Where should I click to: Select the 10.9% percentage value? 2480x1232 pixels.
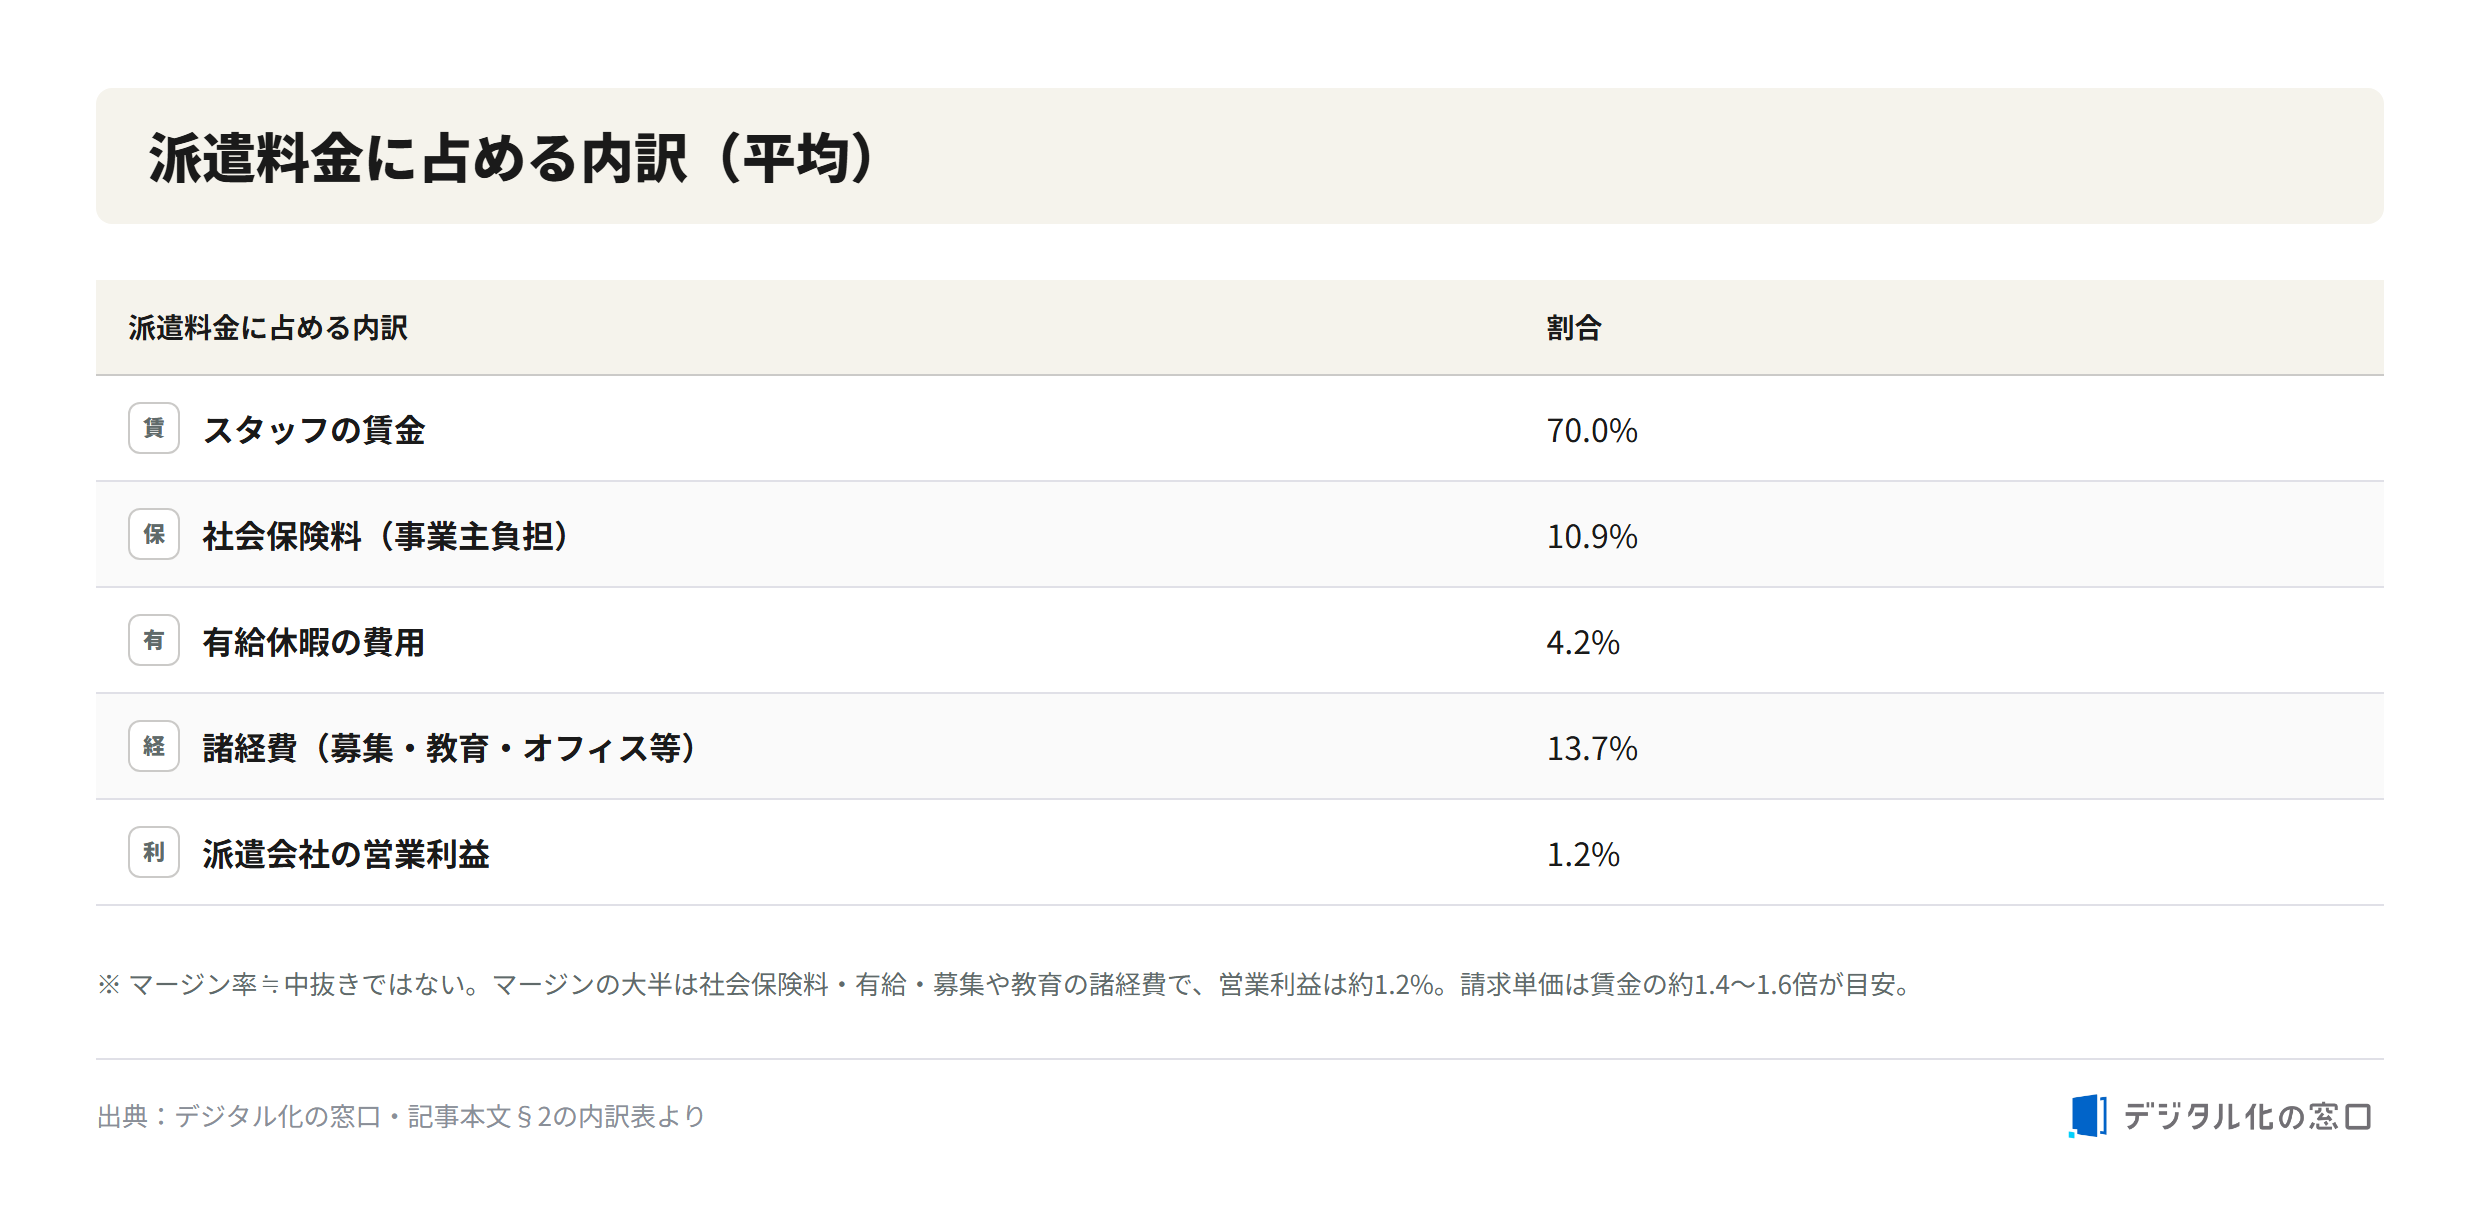(x=1592, y=536)
